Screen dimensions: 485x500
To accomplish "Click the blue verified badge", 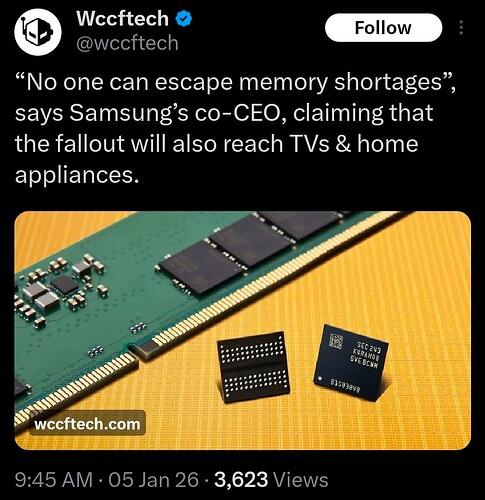I will 184,18.
